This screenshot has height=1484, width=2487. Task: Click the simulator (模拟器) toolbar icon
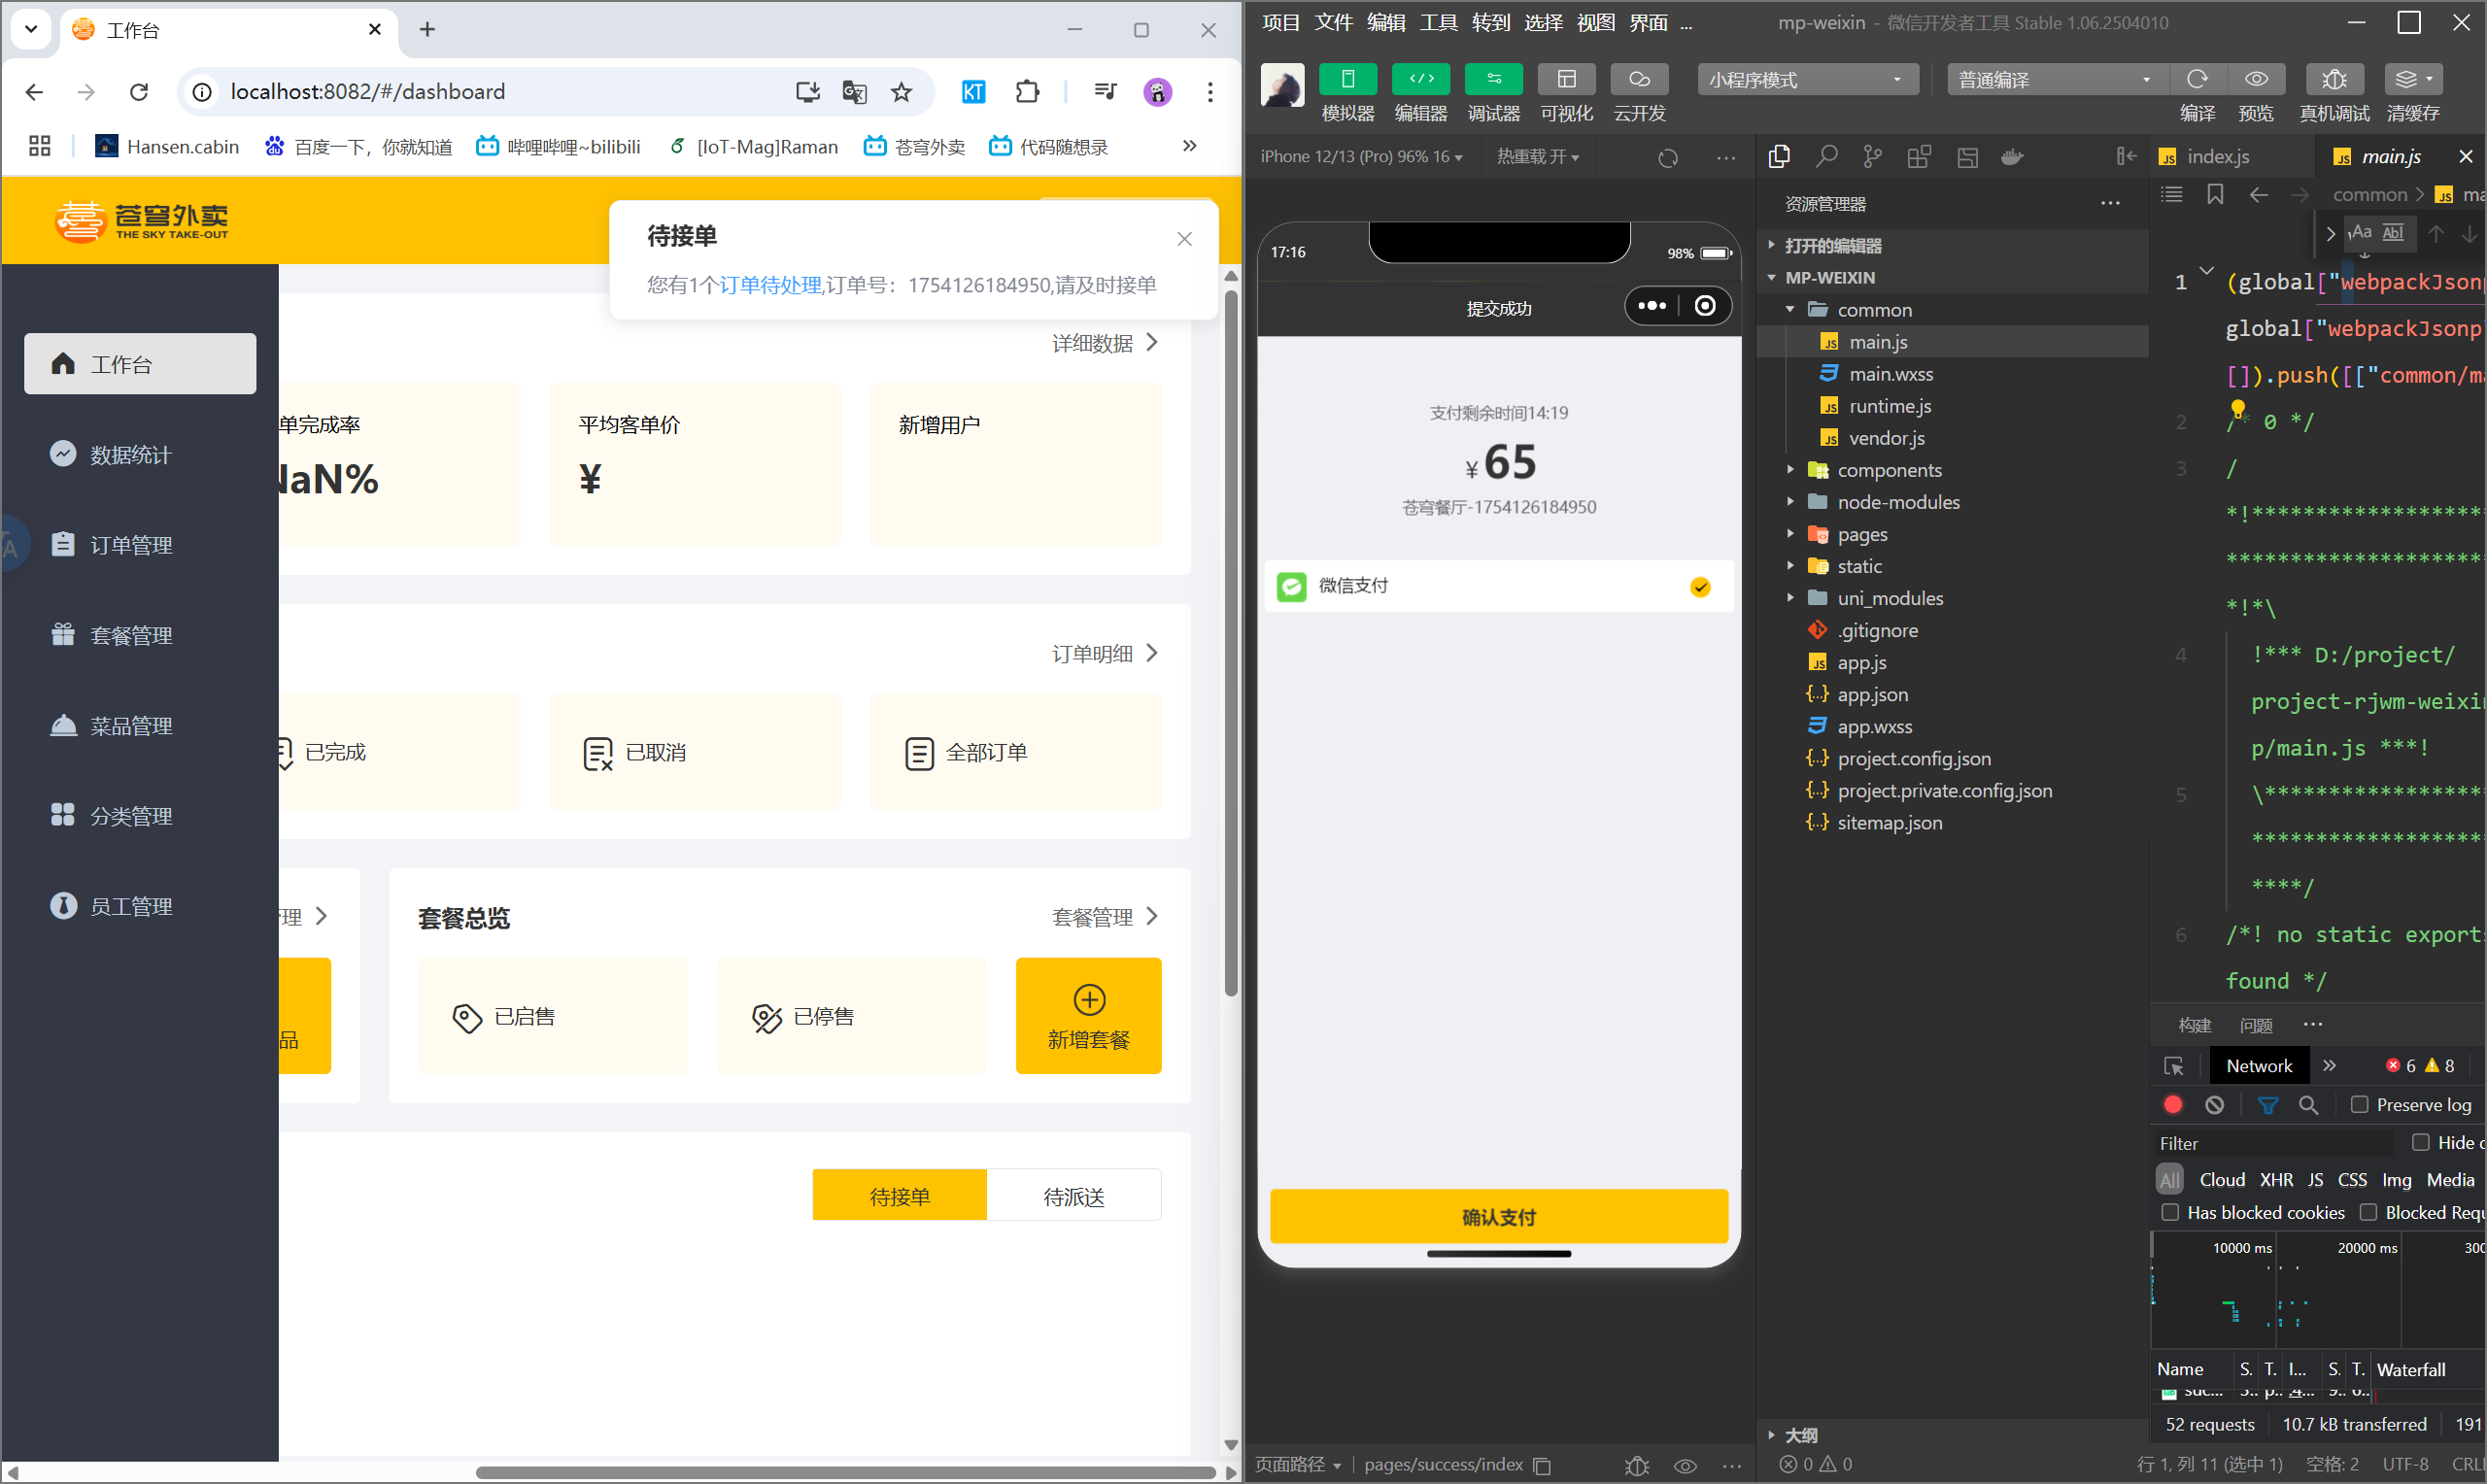1347,80
